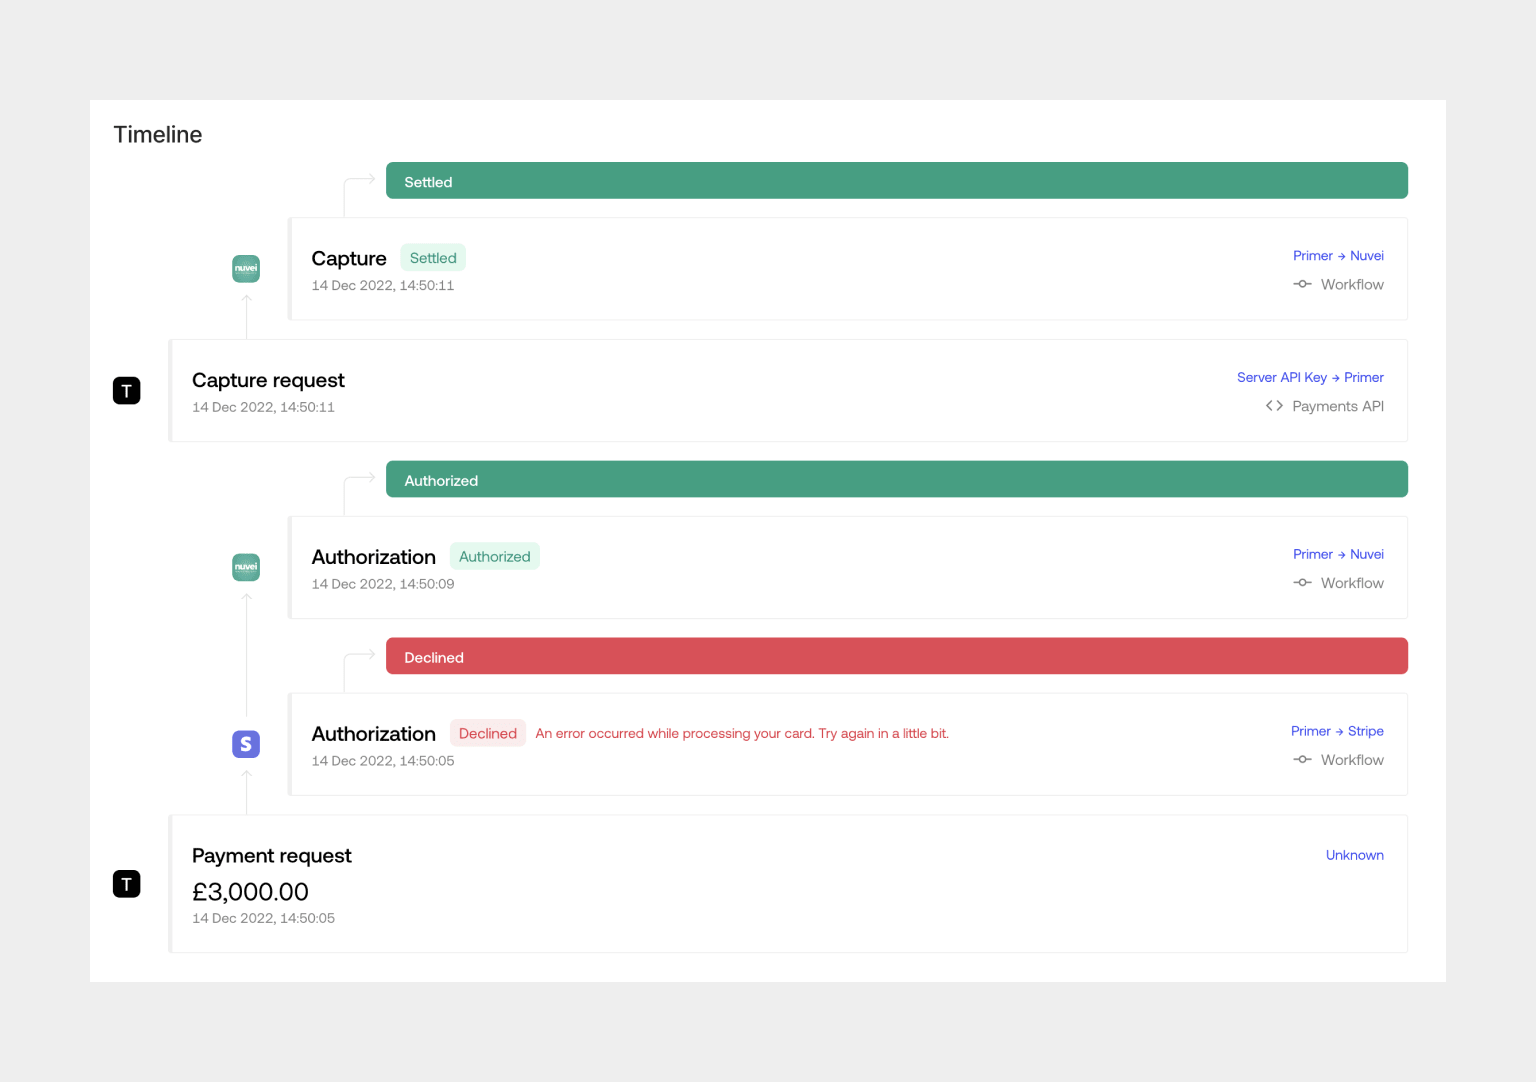Click the card processing error message text
Viewport: 1536px width, 1082px height.
tap(742, 734)
